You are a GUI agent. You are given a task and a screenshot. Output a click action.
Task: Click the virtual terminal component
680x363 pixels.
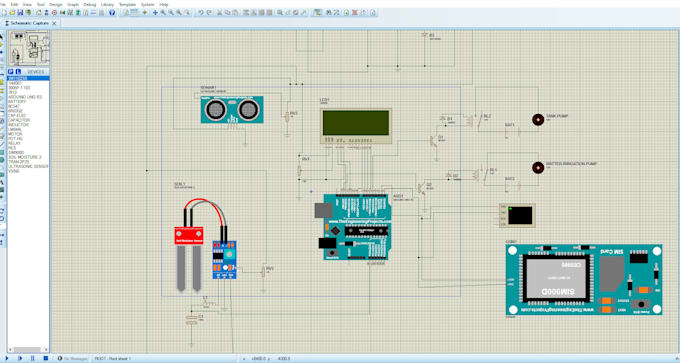pos(517,216)
